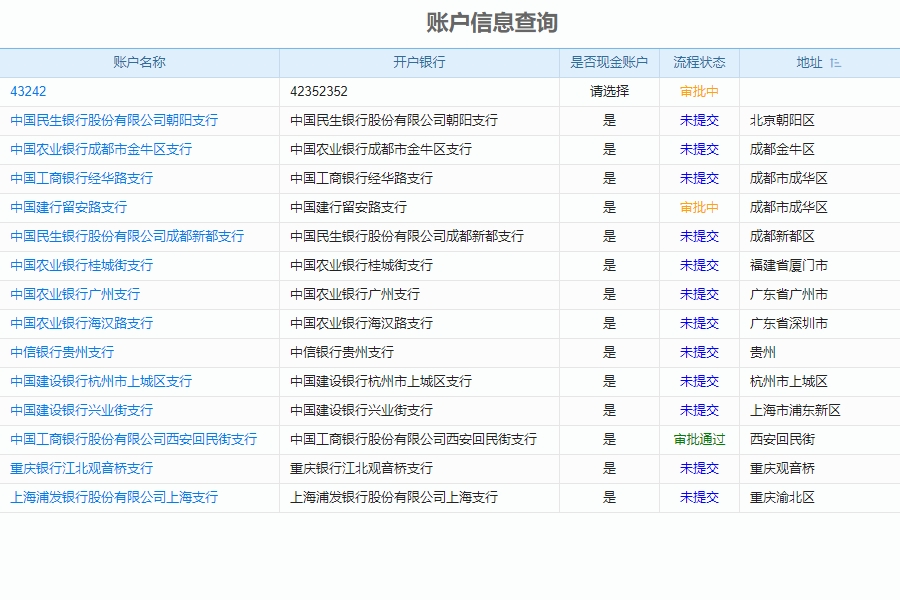
Task: Open 中国工商银行经华路支行 details
Action: [82, 178]
